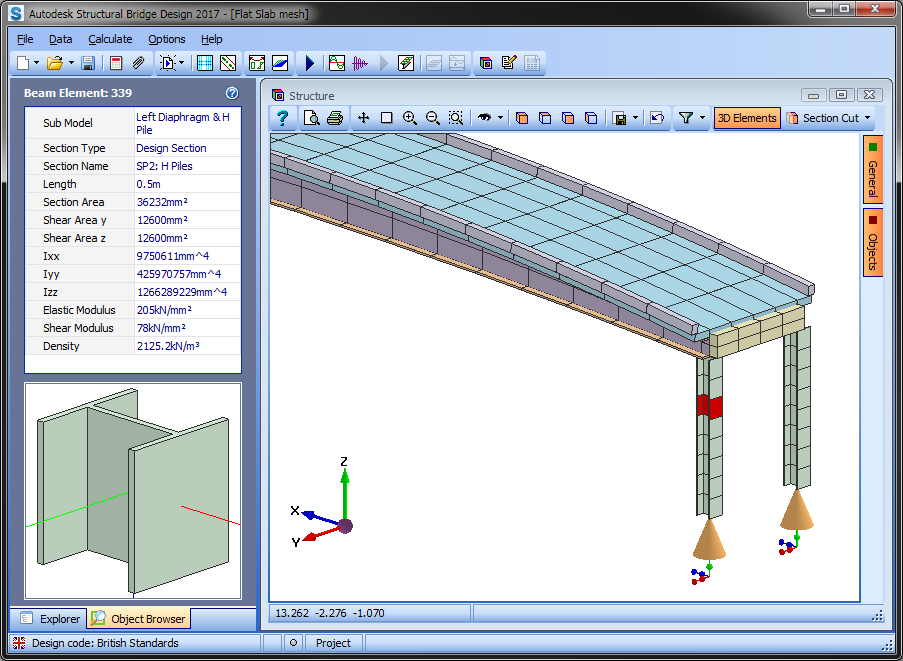Image resolution: width=903 pixels, height=661 pixels.
Task: Click the undo view arrow icon
Action: pyautogui.click(x=657, y=118)
